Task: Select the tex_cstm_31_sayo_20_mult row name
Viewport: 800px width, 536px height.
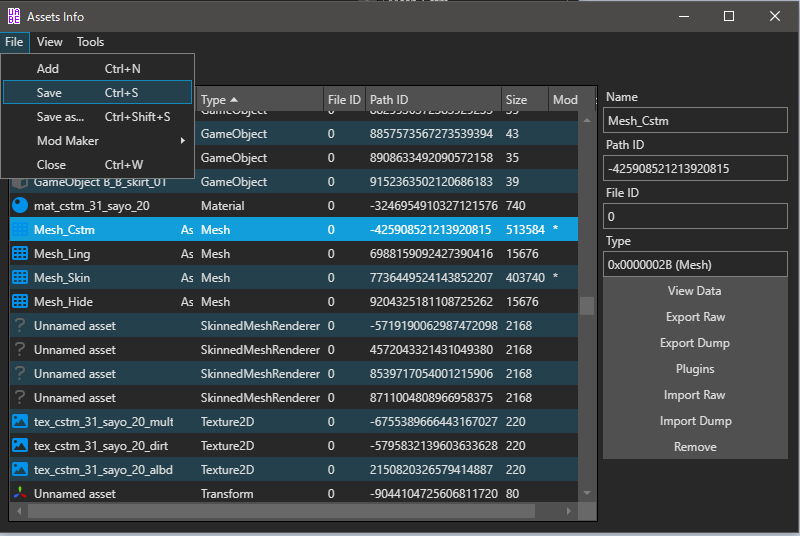Action: [104, 422]
